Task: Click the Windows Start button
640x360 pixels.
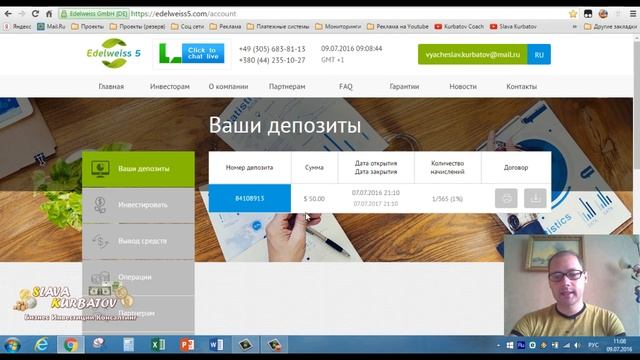Action: click(x=12, y=345)
